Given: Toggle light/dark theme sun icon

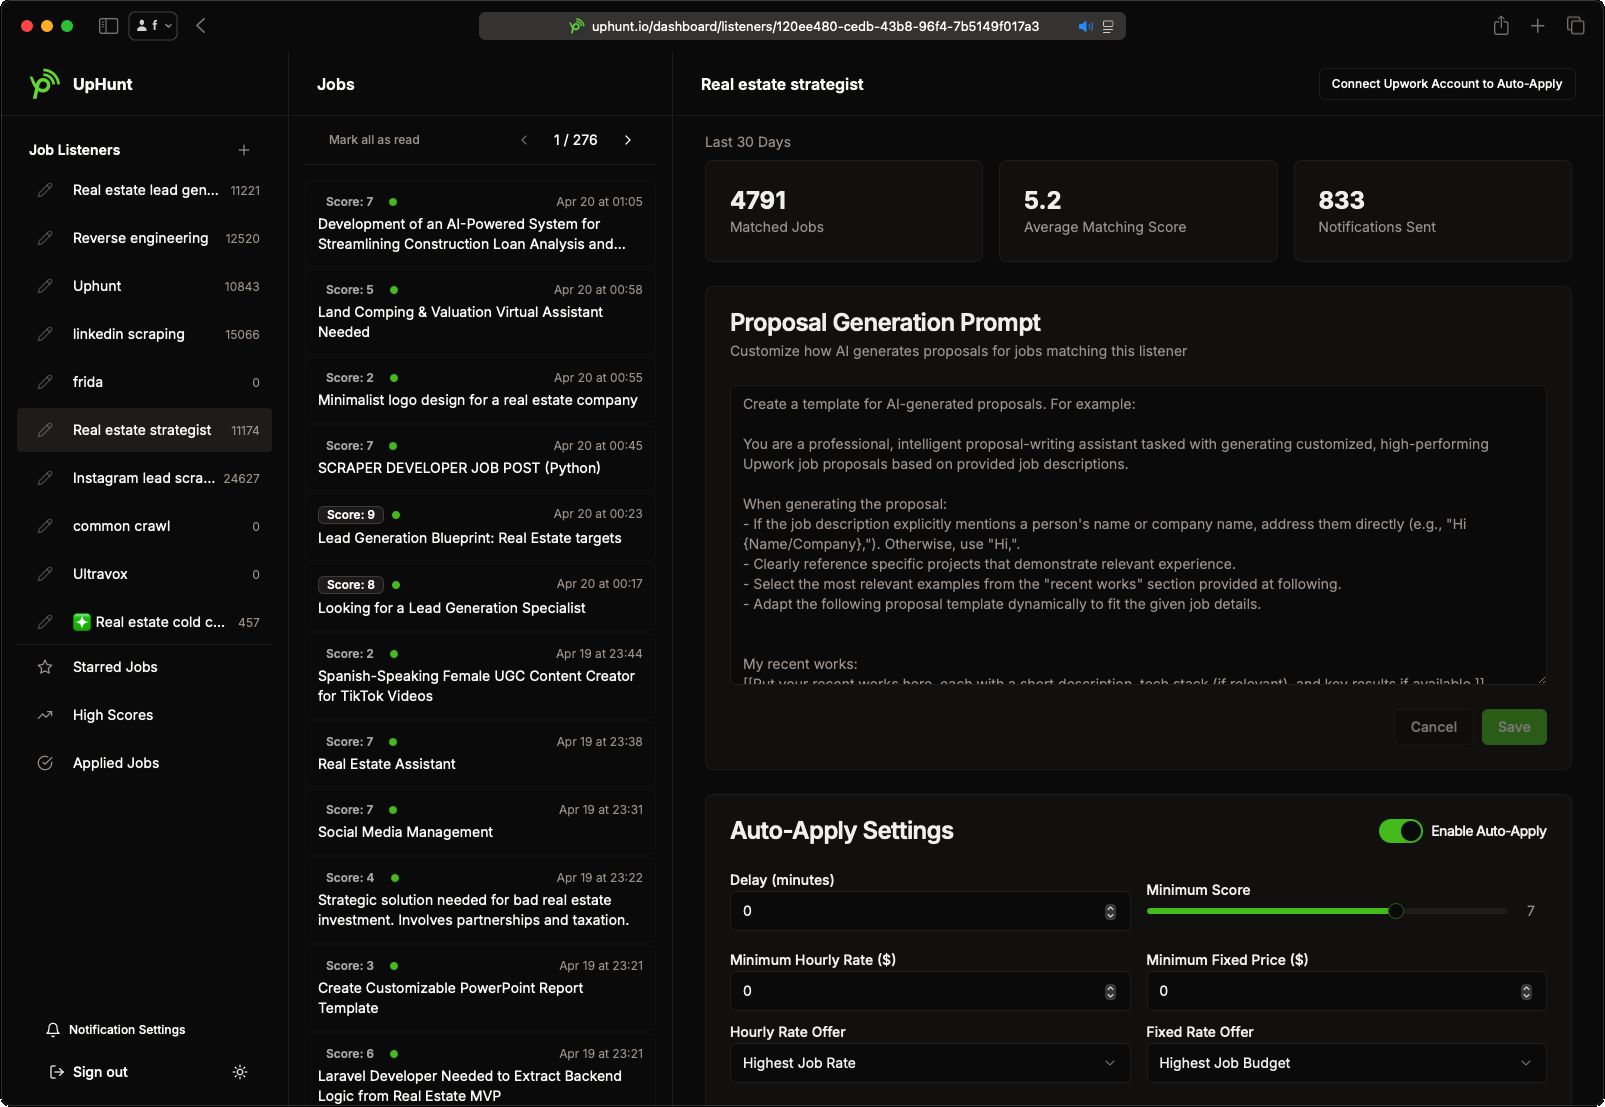Looking at the screenshot, I should [x=240, y=1072].
